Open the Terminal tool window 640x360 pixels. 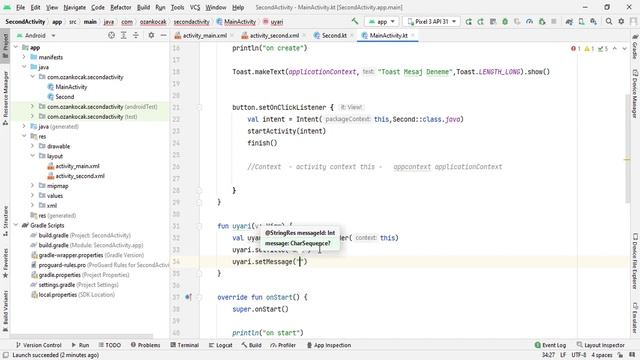point(184,345)
